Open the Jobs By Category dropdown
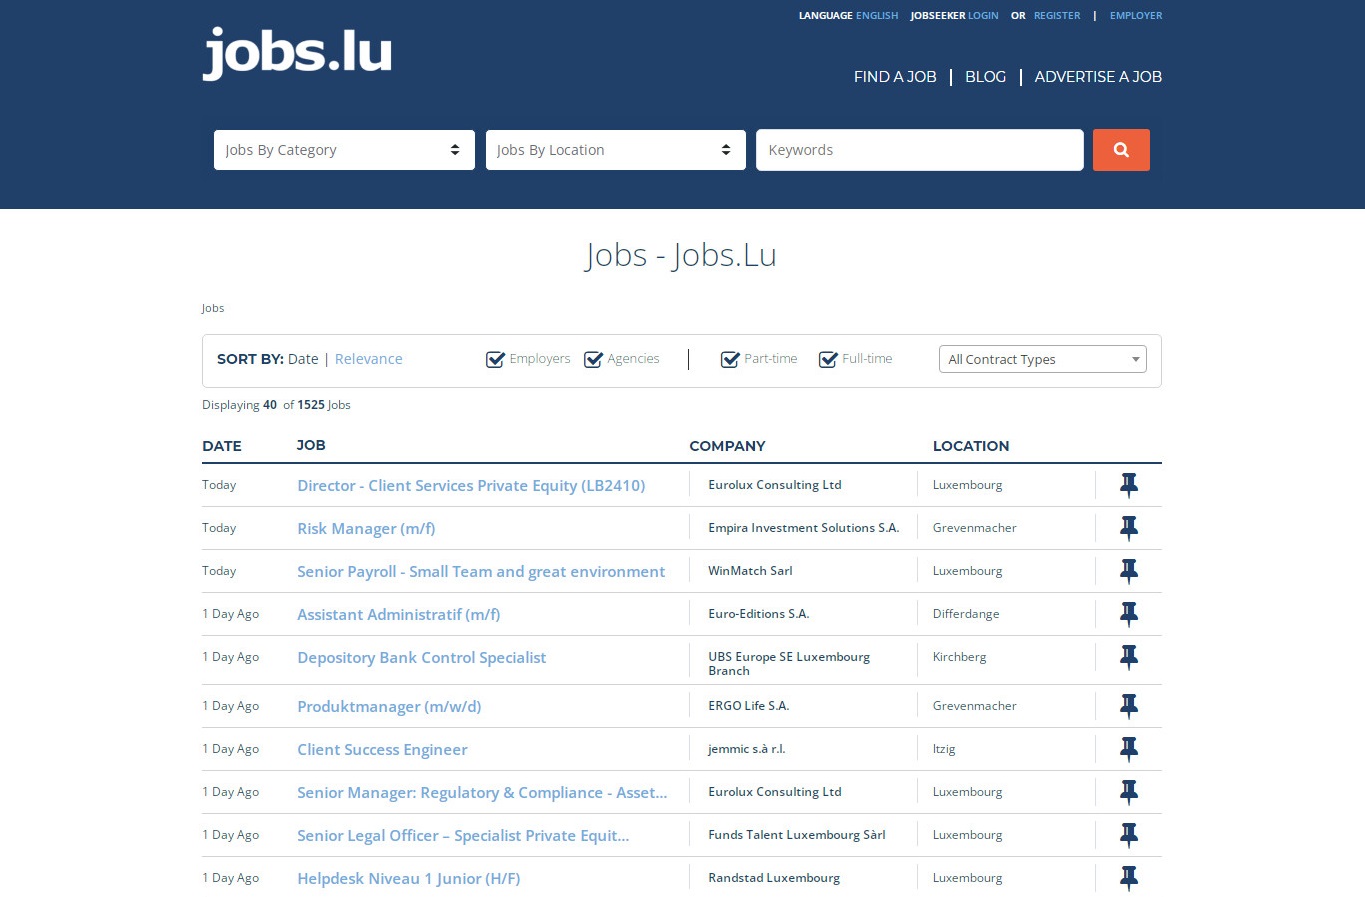1365x897 pixels. pyautogui.click(x=344, y=150)
